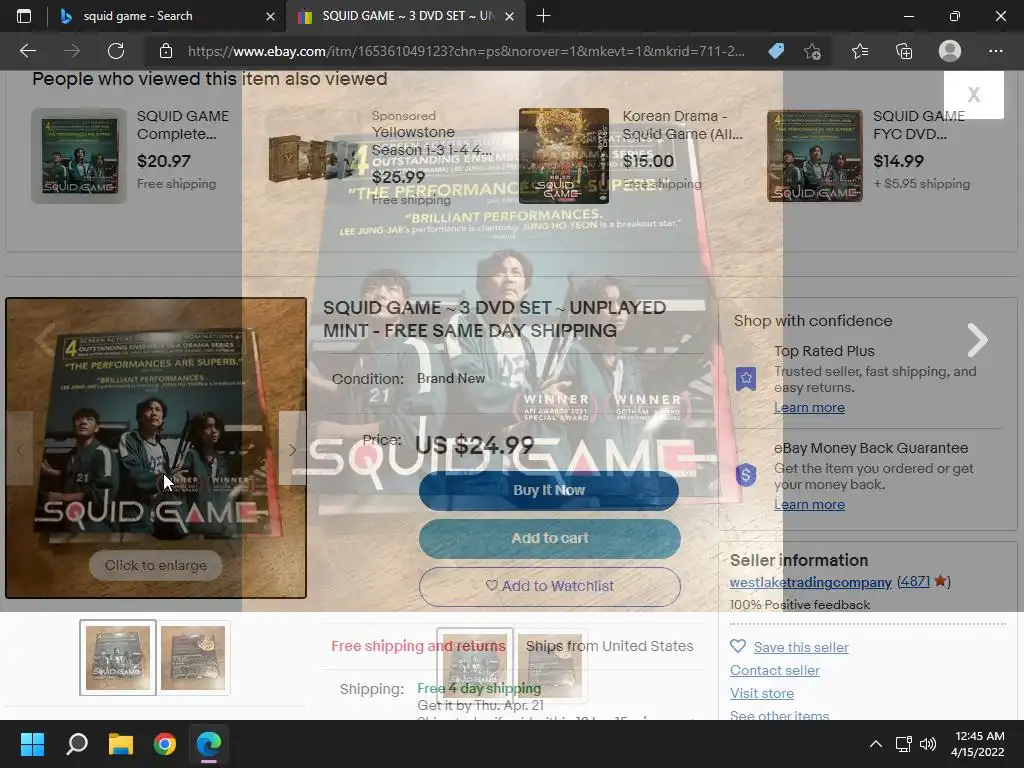Go to previous product photo arrow
Screen dimensions: 1024x768
click(20, 449)
